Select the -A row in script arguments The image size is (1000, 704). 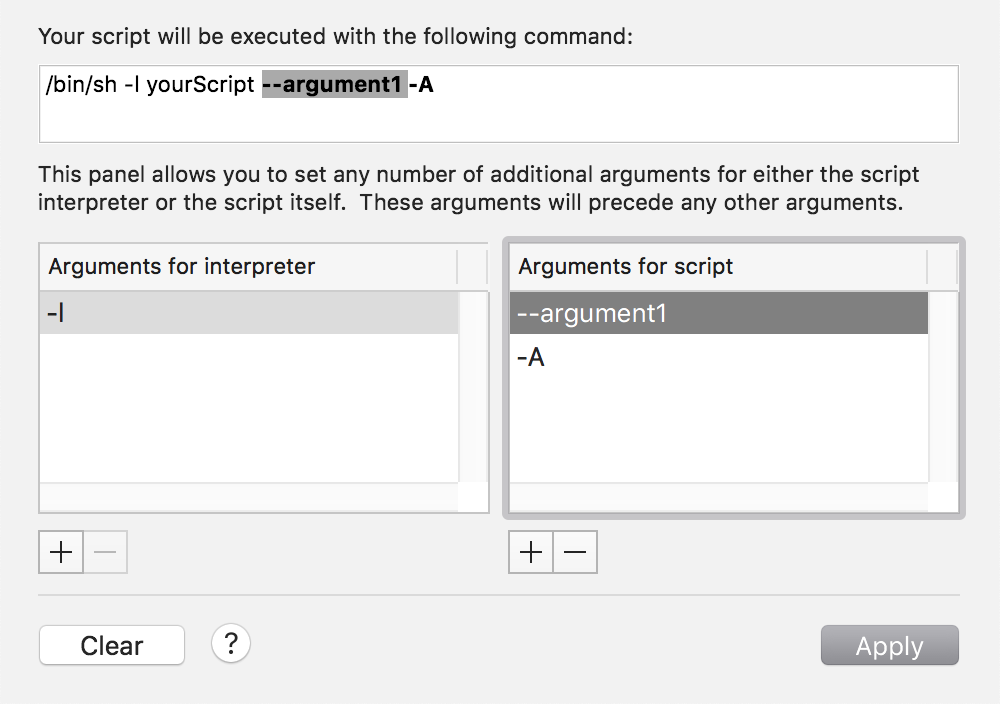coord(718,357)
